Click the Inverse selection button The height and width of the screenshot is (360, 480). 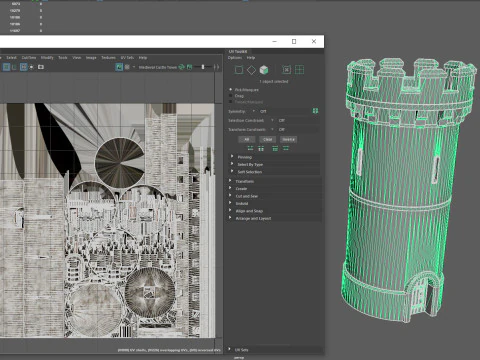288,139
